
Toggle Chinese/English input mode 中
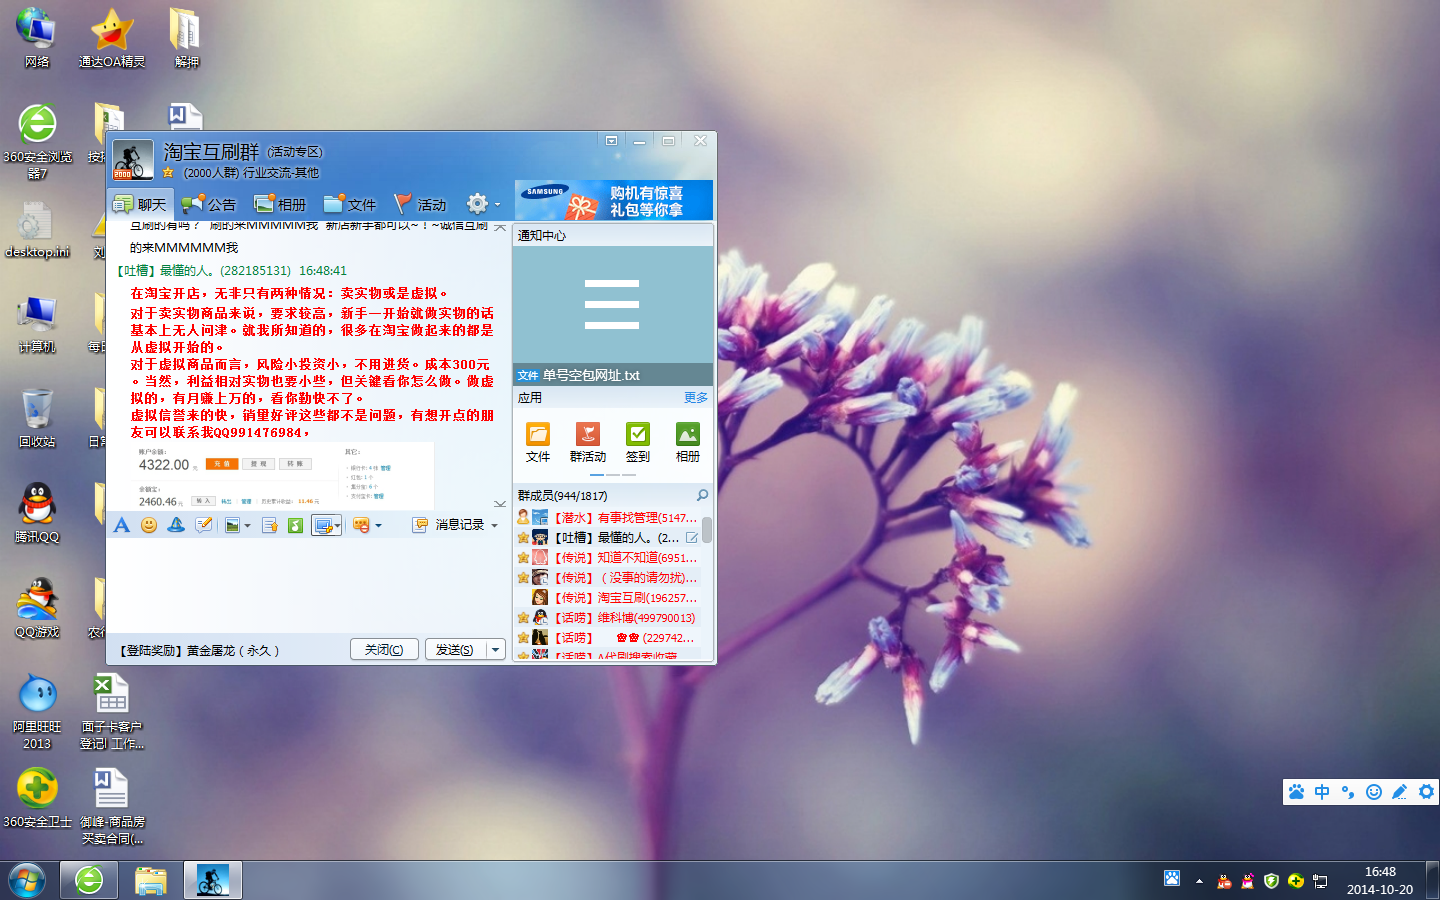(1322, 792)
